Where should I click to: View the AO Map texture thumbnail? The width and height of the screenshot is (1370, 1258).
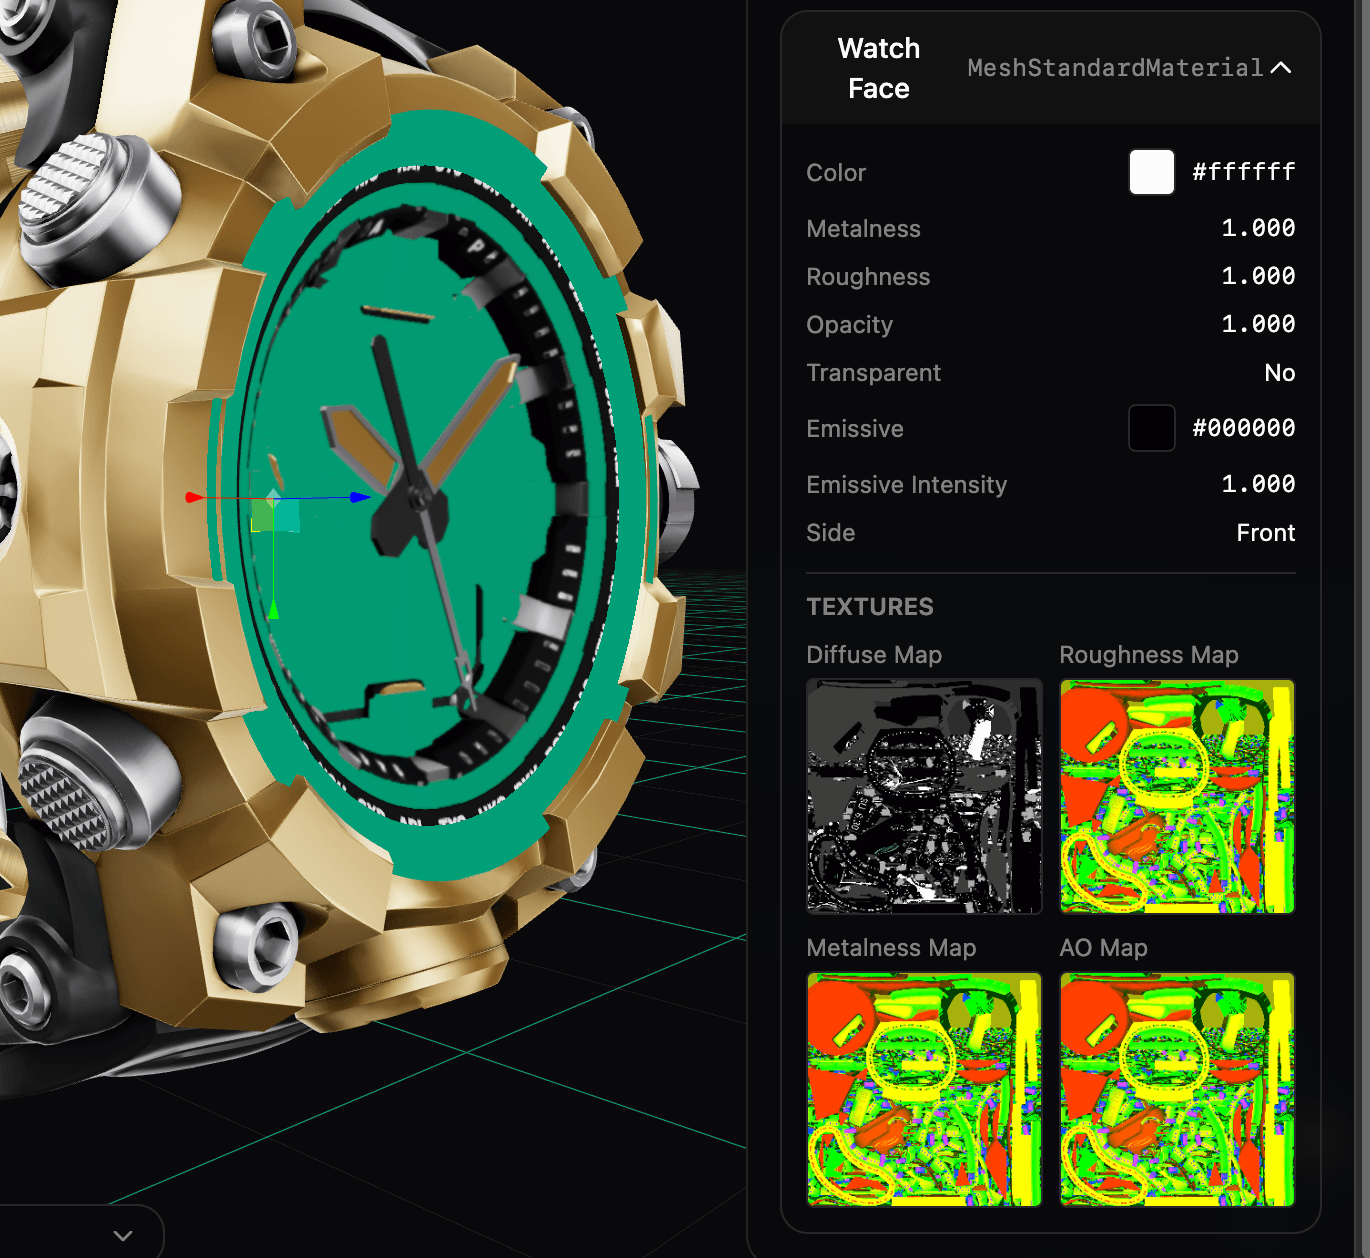[1177, 1089]
